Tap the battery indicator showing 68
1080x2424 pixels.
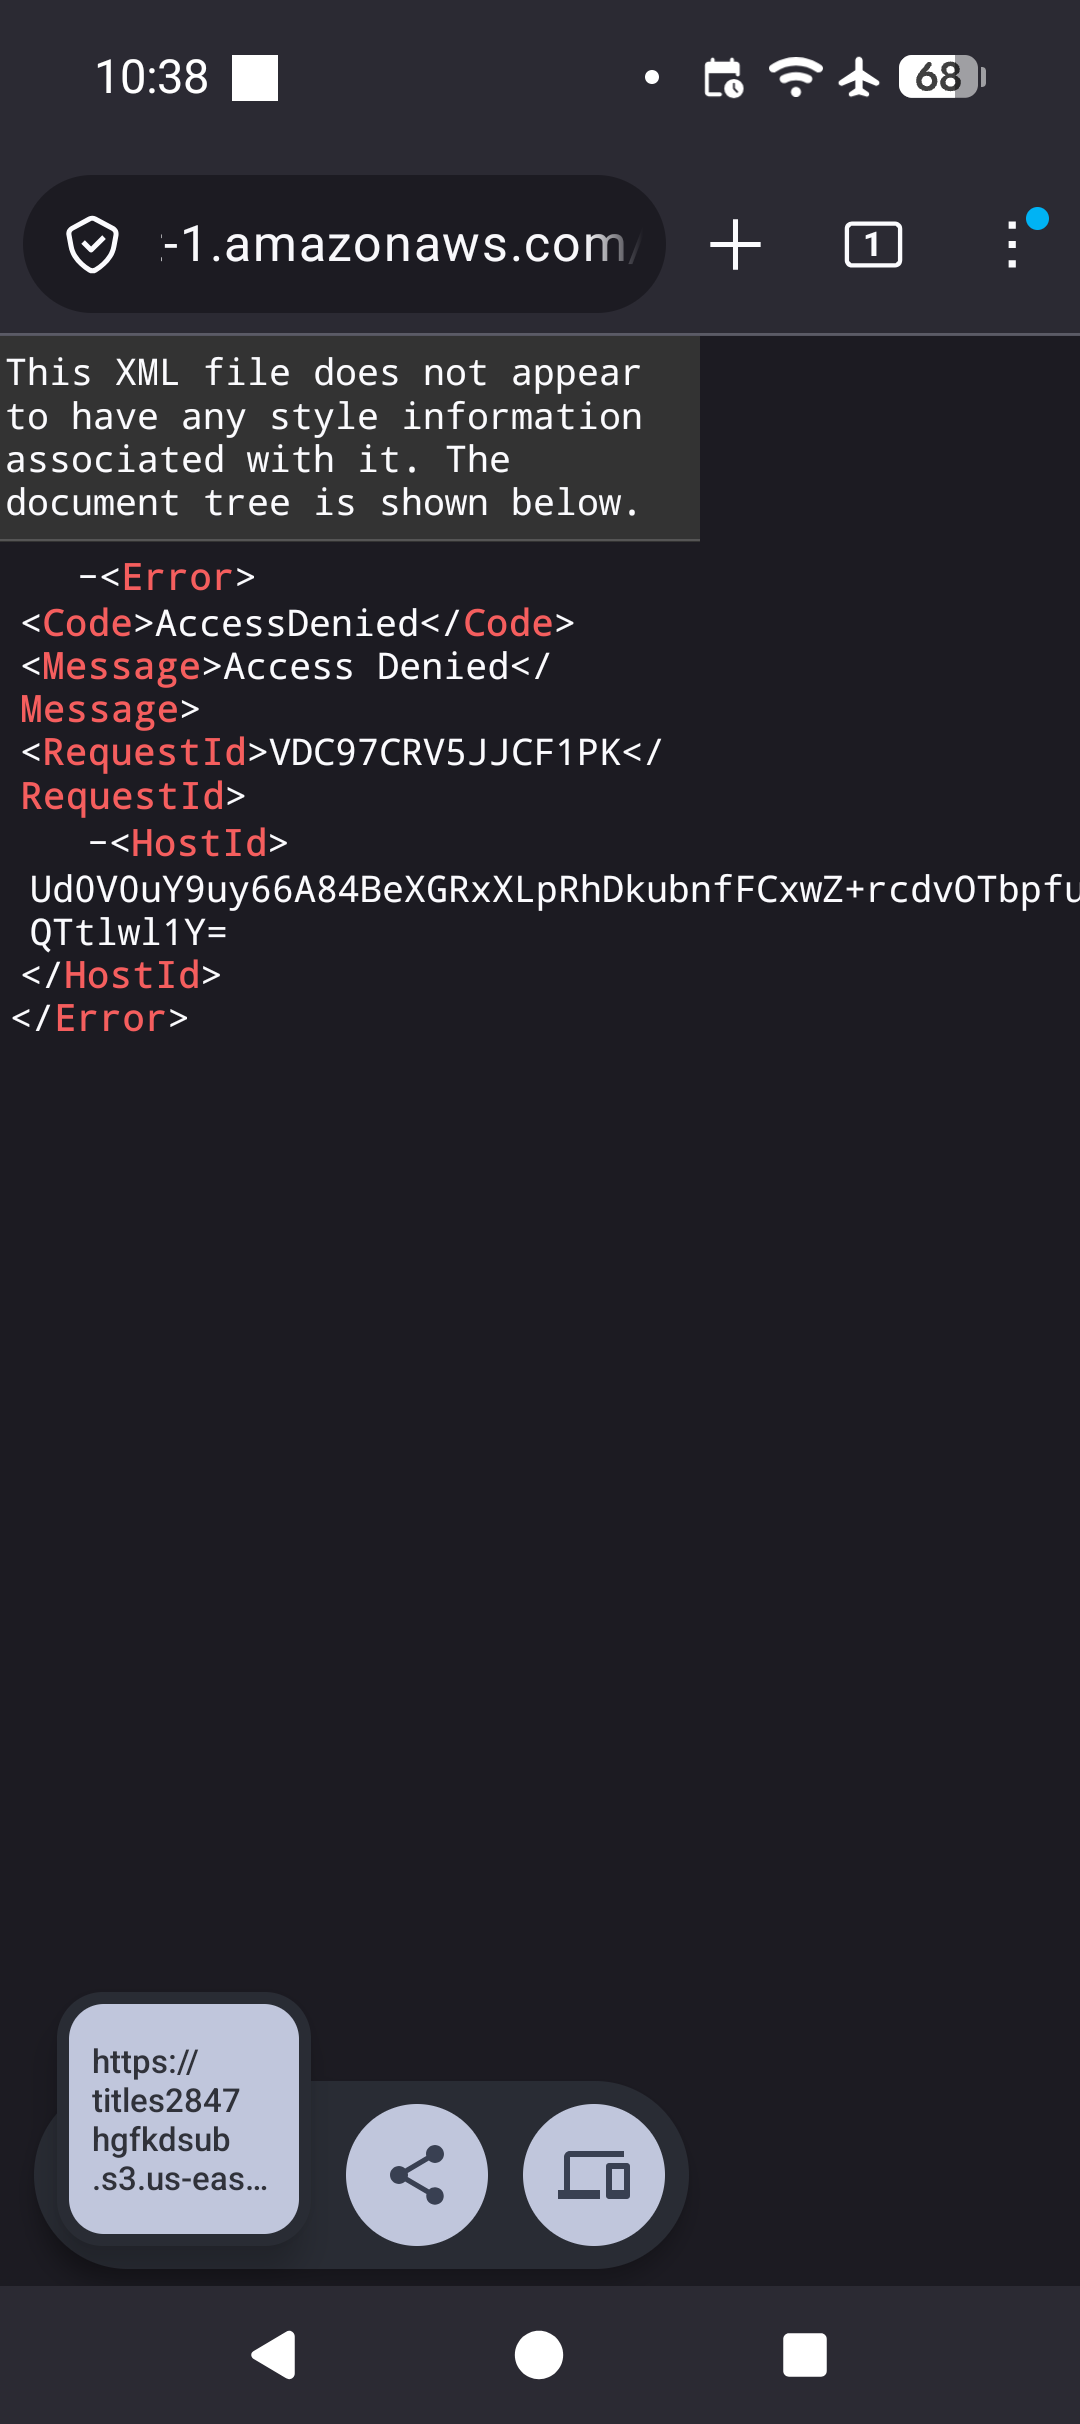point(942,77)
